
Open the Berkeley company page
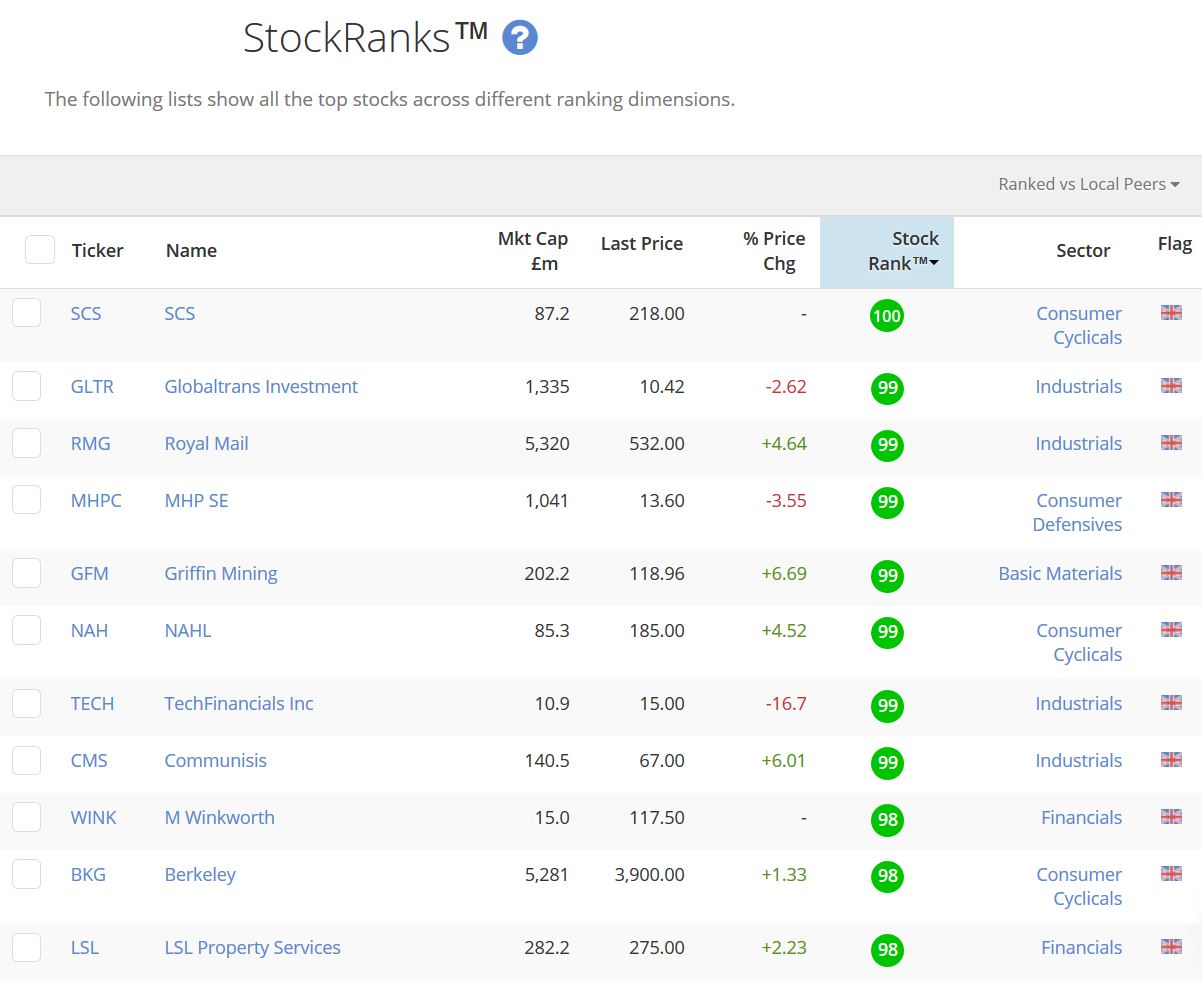pos(200,874)
